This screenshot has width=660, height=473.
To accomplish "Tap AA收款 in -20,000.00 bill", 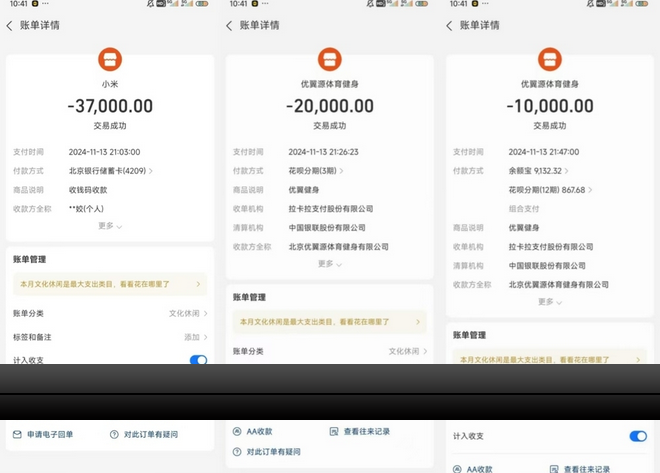I will [259, 431].
